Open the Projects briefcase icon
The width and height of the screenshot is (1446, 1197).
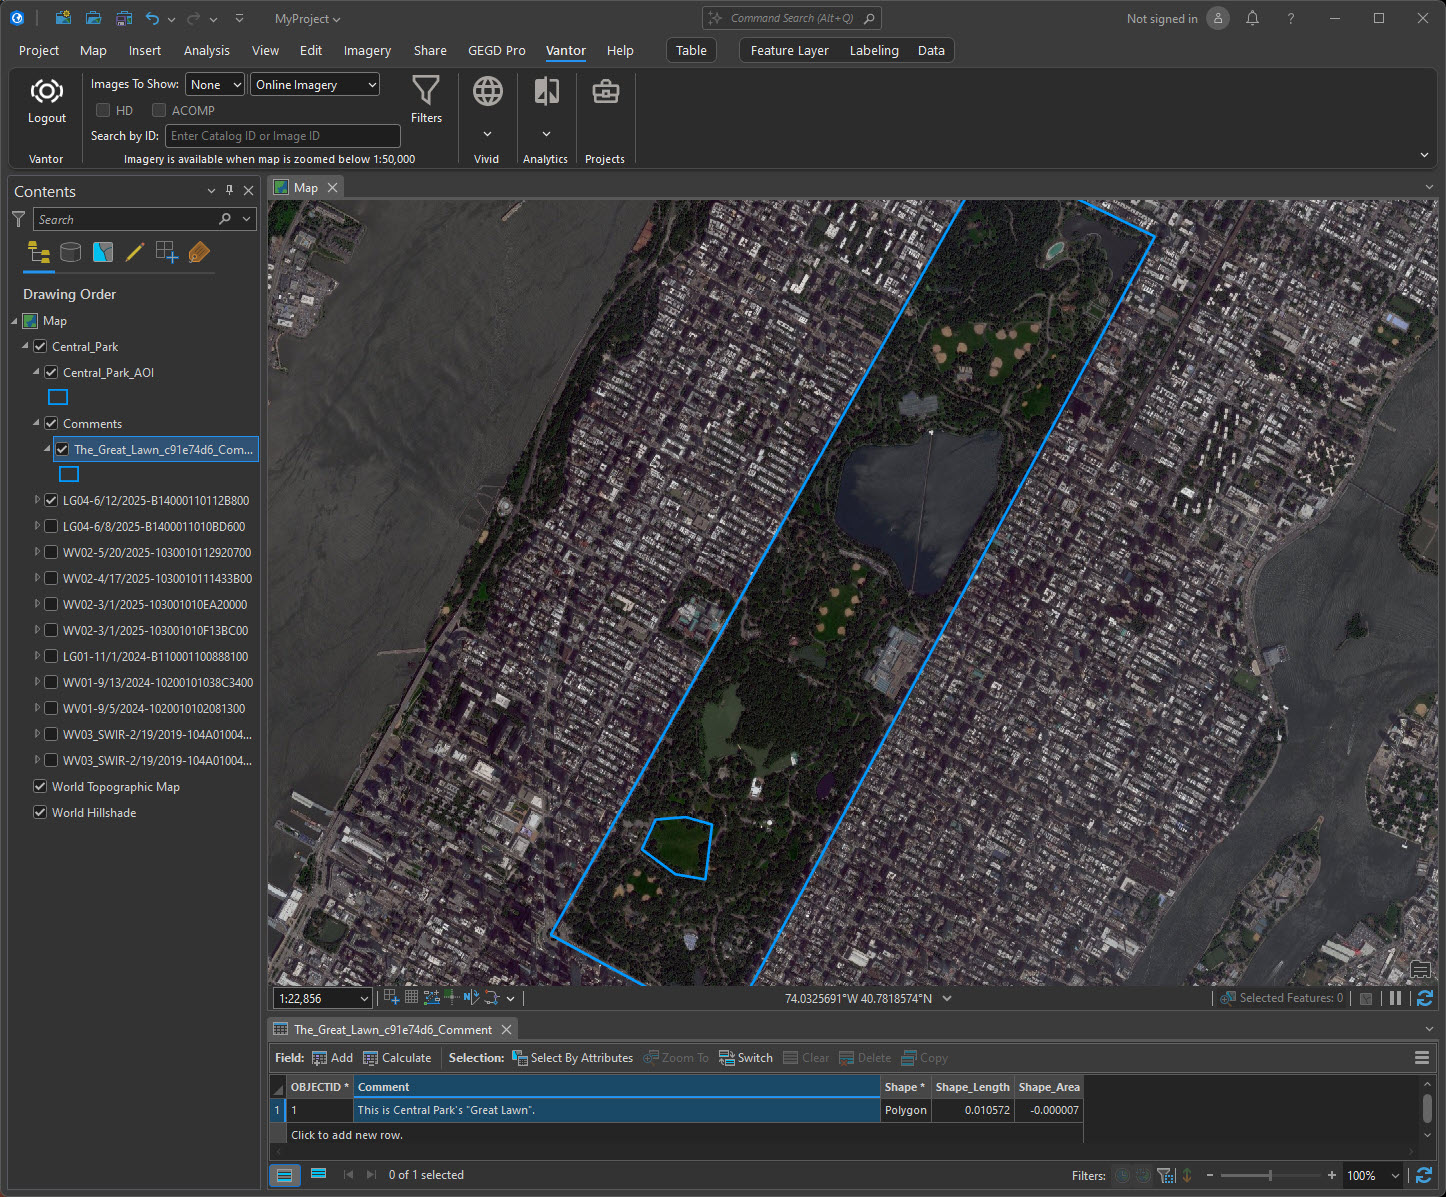pos(605,92)
